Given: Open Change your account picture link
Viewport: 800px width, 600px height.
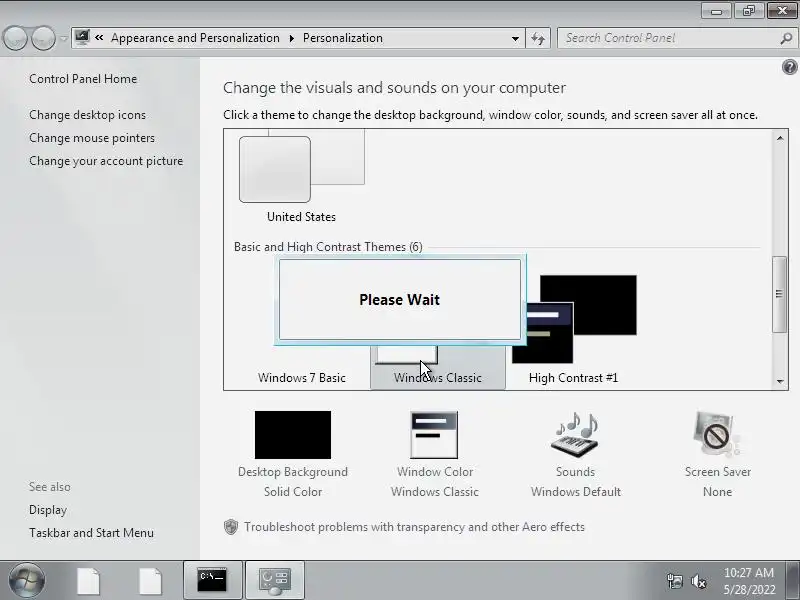Looking at the screenshot, I should (x=106, y=161).
